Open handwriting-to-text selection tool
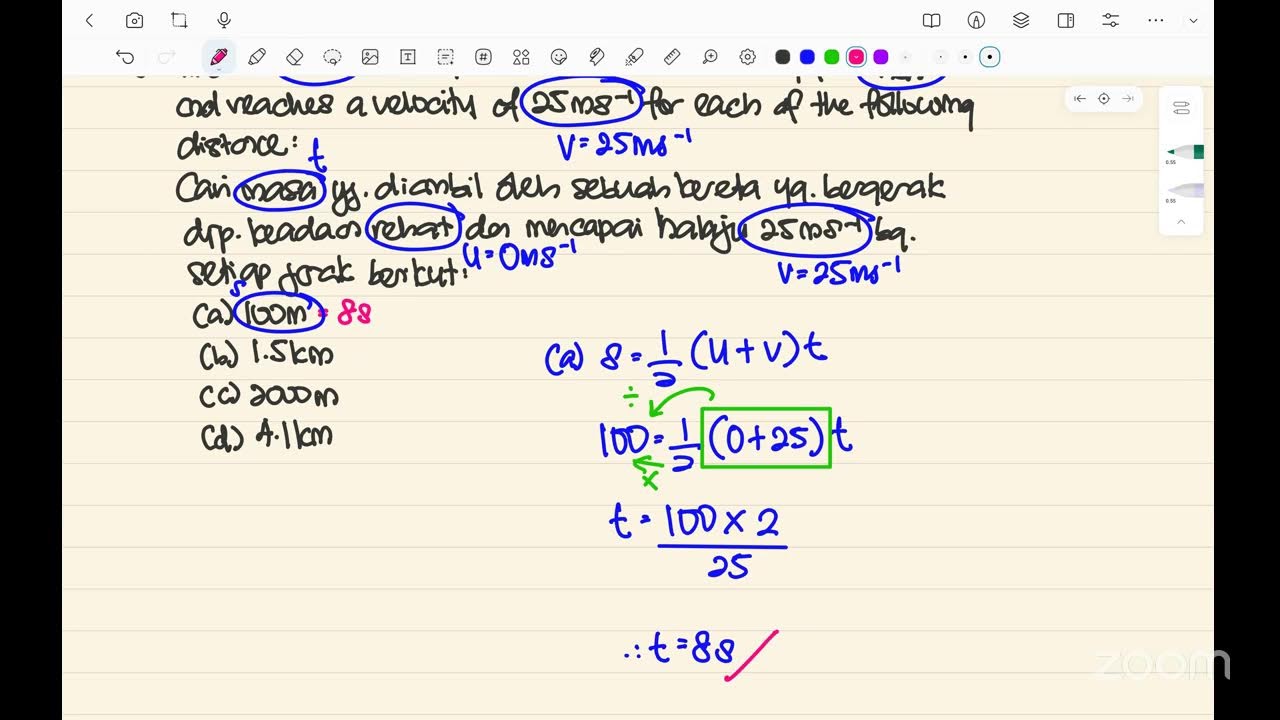This screenshot has height=720, width=1280. tap(446, 57)
